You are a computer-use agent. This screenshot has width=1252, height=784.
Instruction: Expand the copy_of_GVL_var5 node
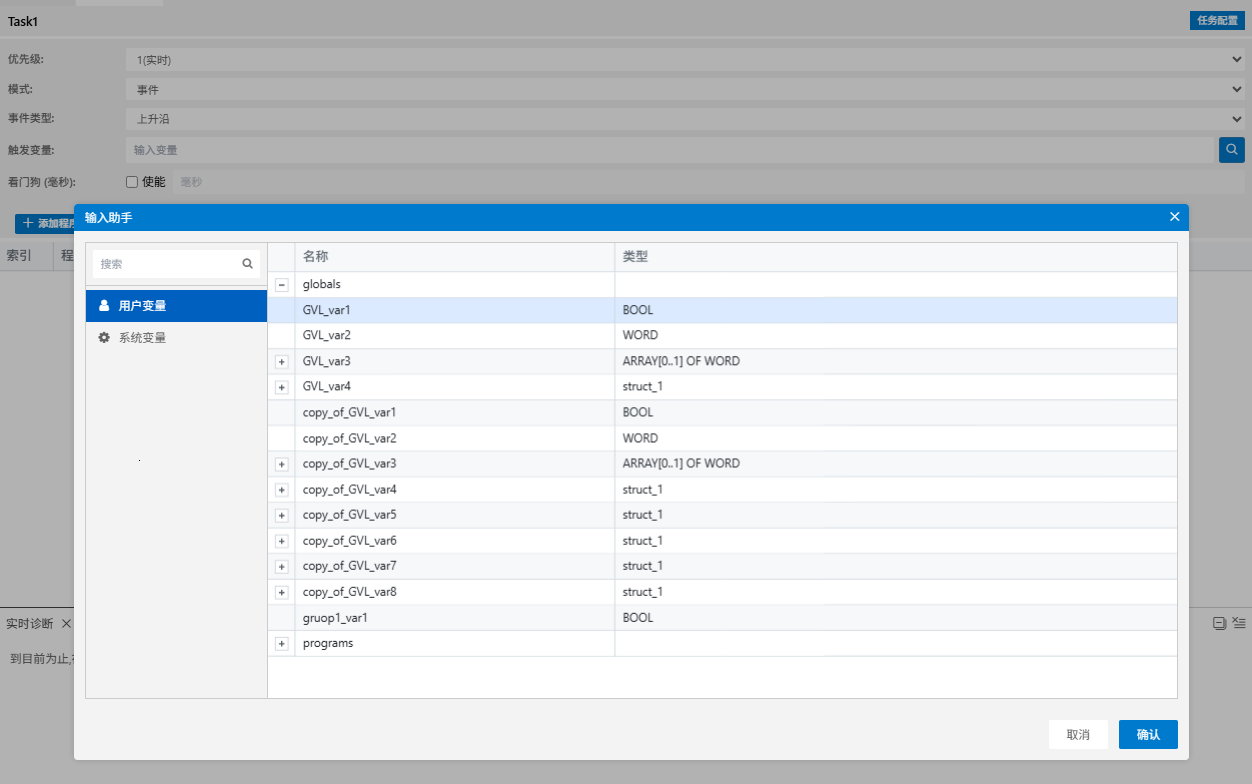(x=281, y=515)
